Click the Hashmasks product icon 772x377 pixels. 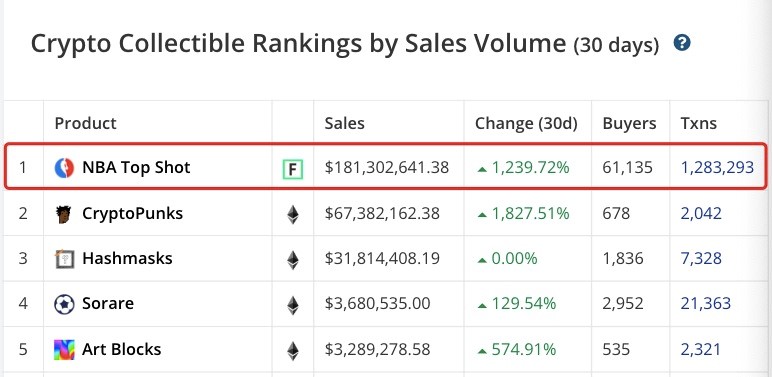[64, 259]
